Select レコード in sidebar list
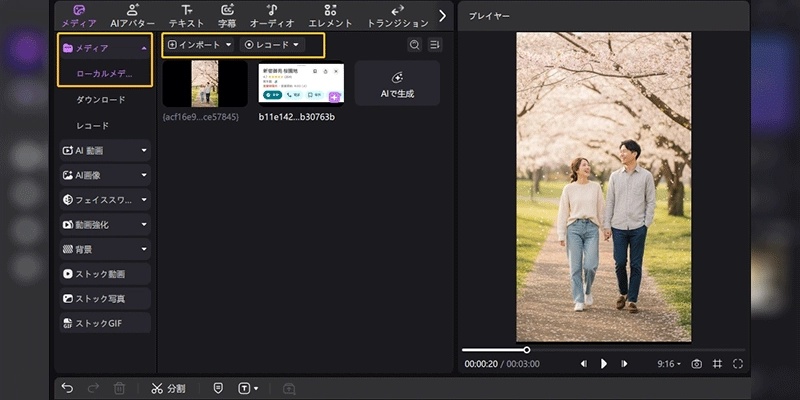 pyautogui.click(x=92, y=126)
